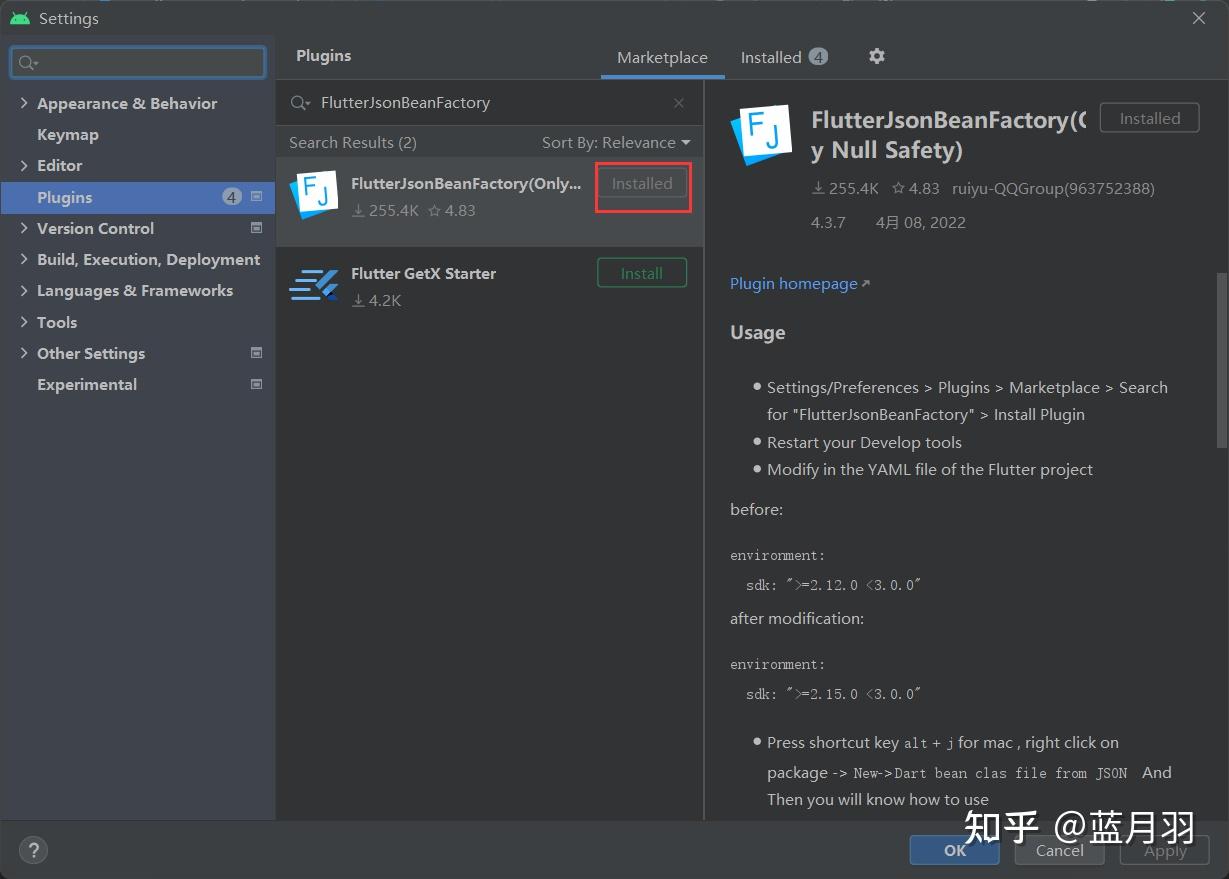Viewport: 1229px width, 879px height.
Task: Open the Plugin homepage link
Action: point(793,283)
